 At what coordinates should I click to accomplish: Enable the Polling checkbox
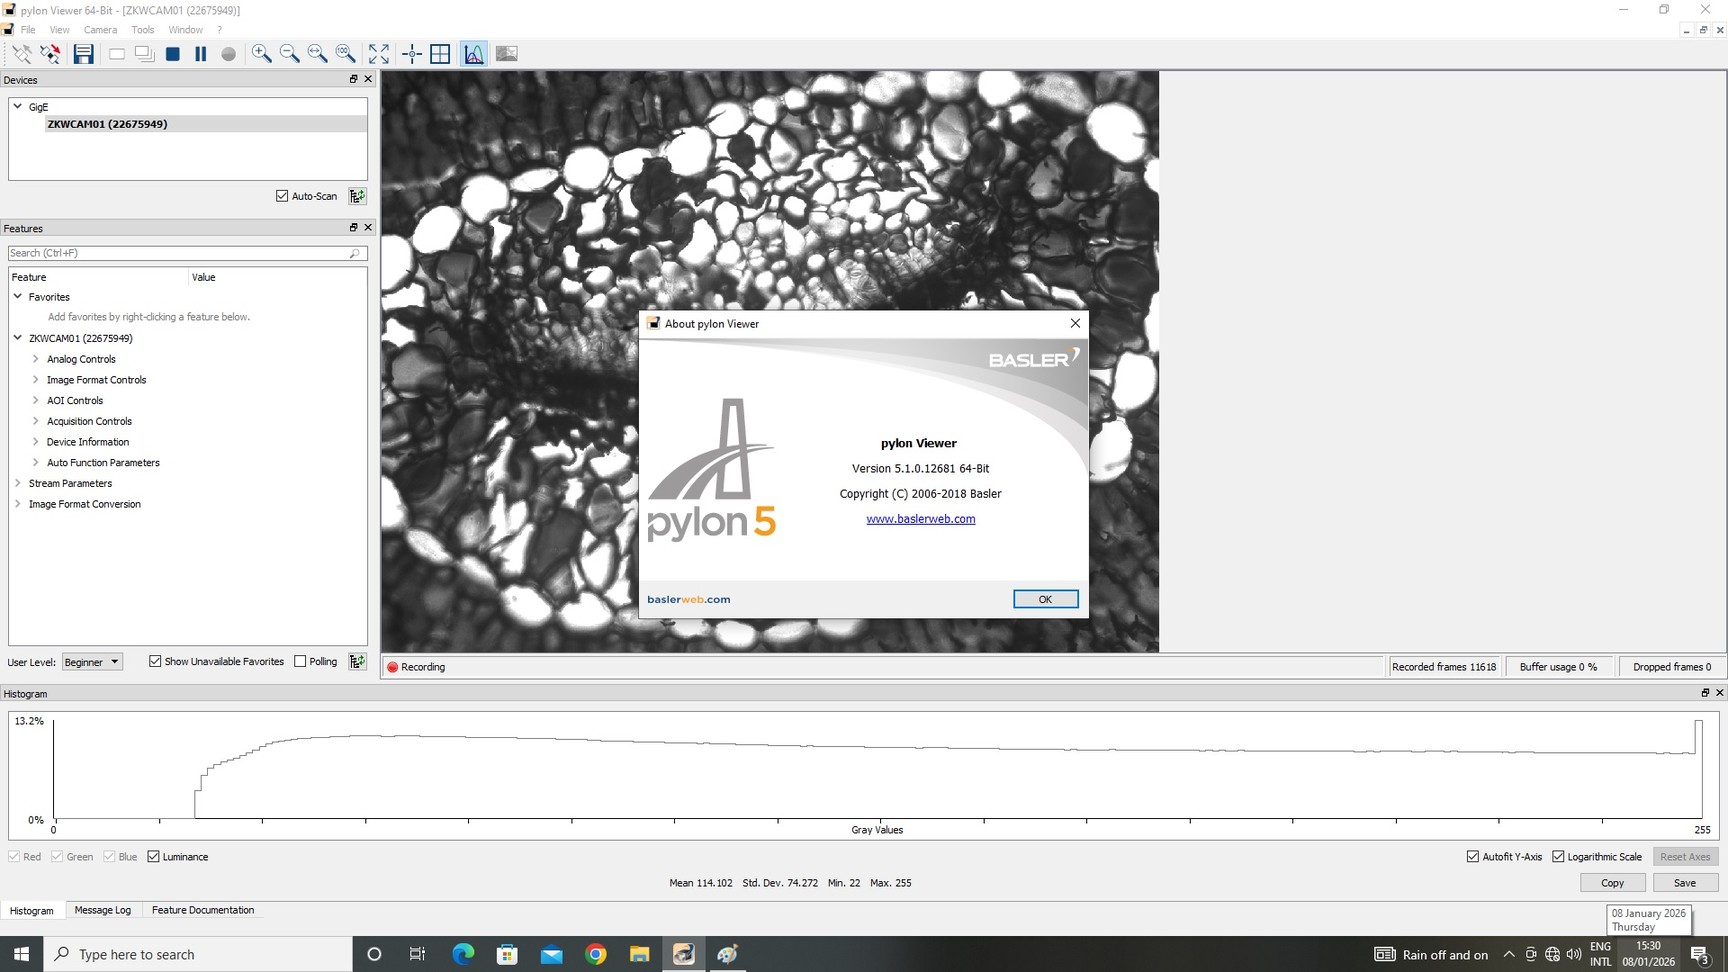point(300,661)
